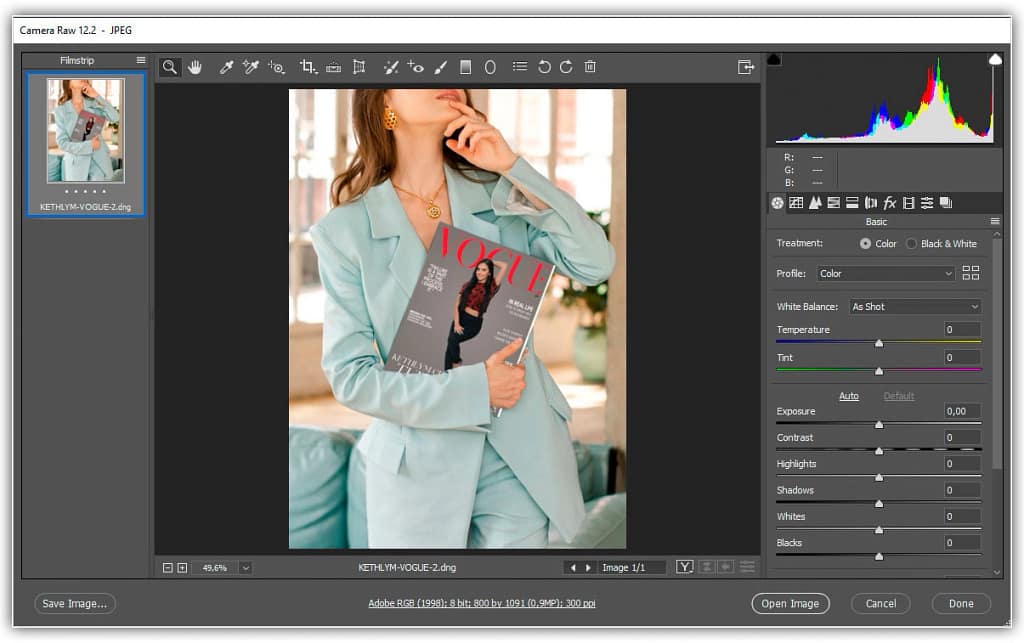Zoom in with the plus button
This screenshot has width=1024, height=643.
[x=182, y=568]
